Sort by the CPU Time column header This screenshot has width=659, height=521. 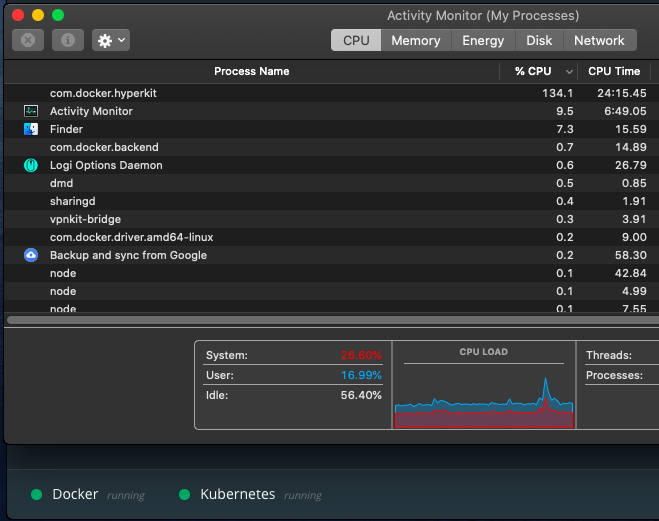pyautogui.click(x=614, y=71)
